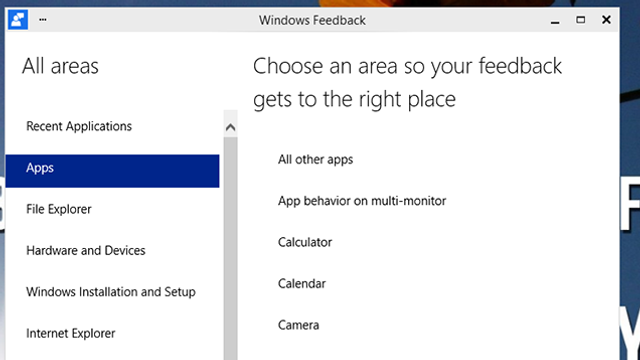This screenshot has width=640, height=360.
Task: Select Internet Explorer area
Action: [x=112, y=333]
